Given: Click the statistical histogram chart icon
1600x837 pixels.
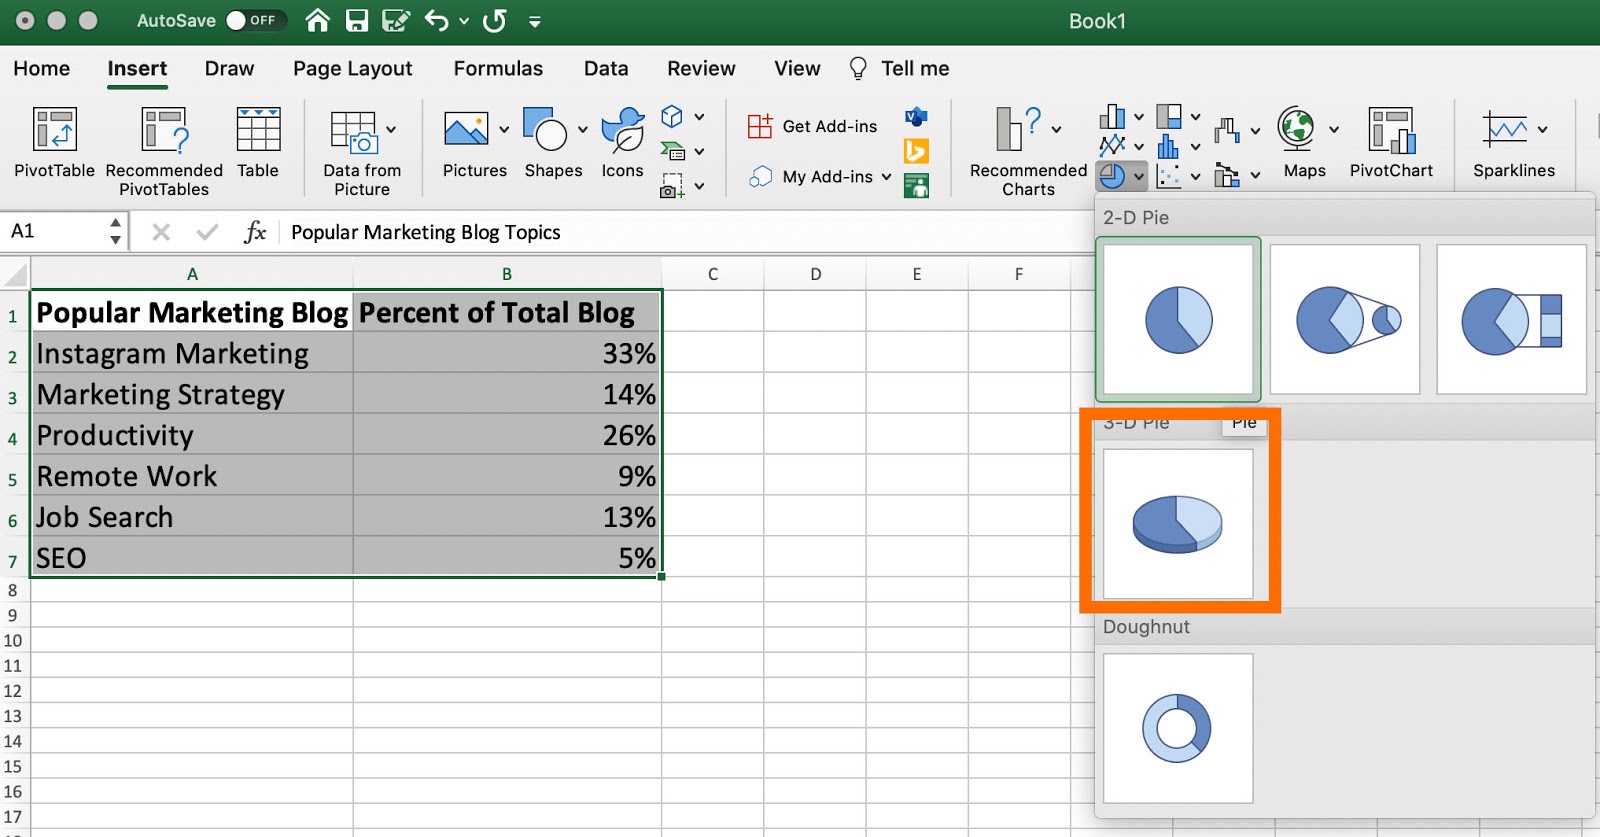Looking at the screenshot, I should click(x=1168, y=146).
